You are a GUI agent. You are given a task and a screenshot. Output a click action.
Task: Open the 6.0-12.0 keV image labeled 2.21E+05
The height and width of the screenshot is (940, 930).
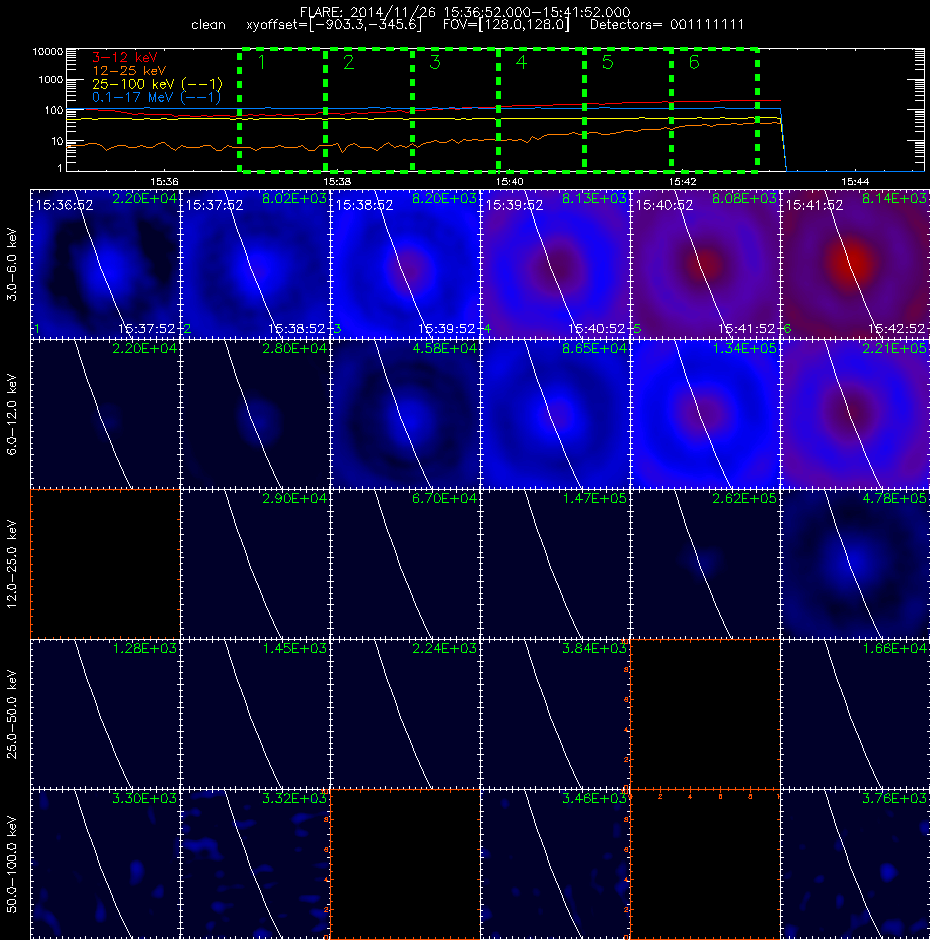(855, 414)
